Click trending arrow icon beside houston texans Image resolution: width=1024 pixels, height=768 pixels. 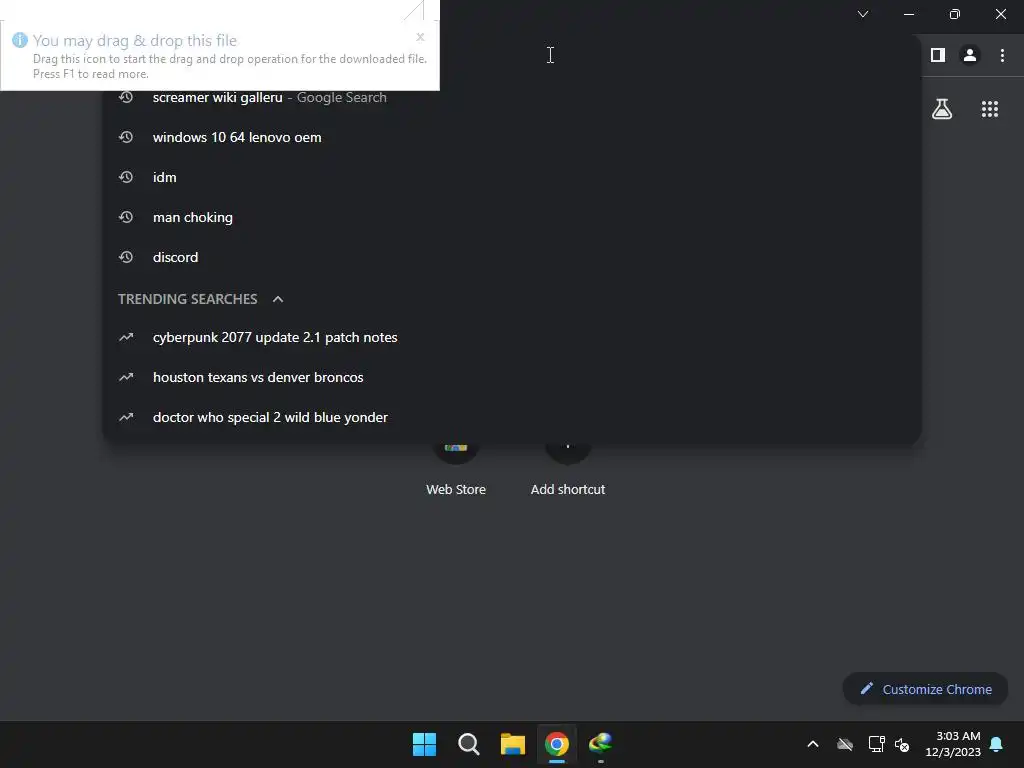coord(126,377)
